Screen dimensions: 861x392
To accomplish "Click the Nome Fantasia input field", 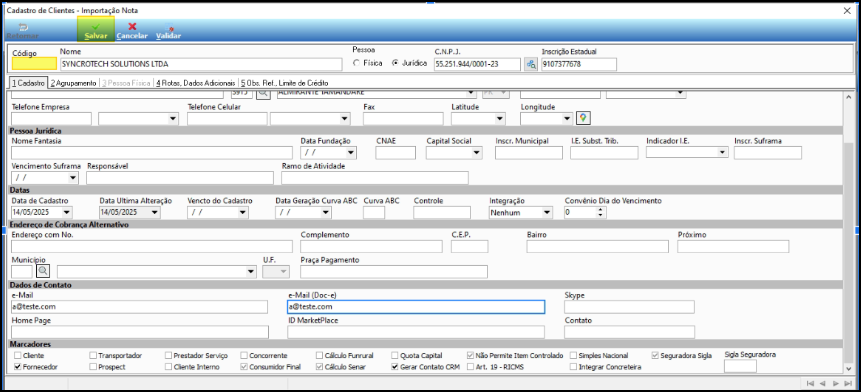I will coord(152,153).
